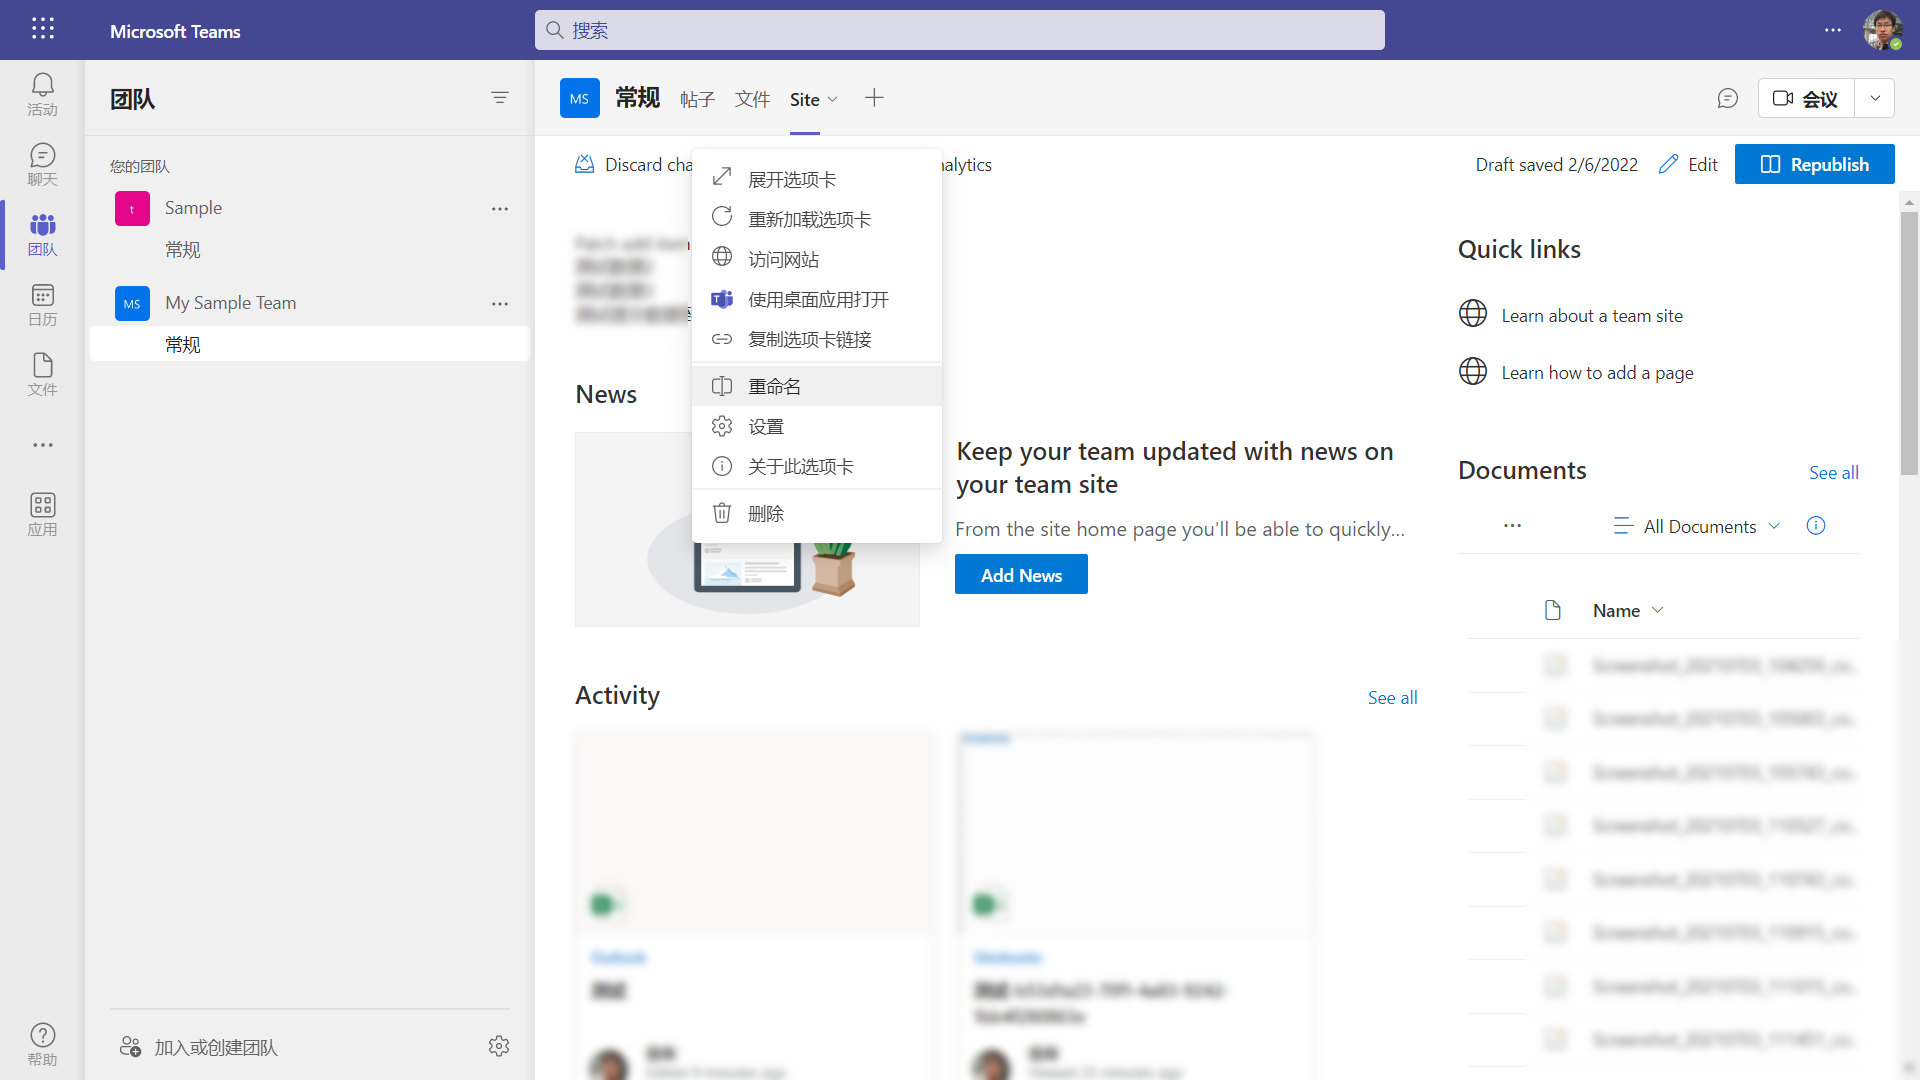Click the Republish button
The width and height of the screenshot is (1920, 1080).
click(1814, 164)
